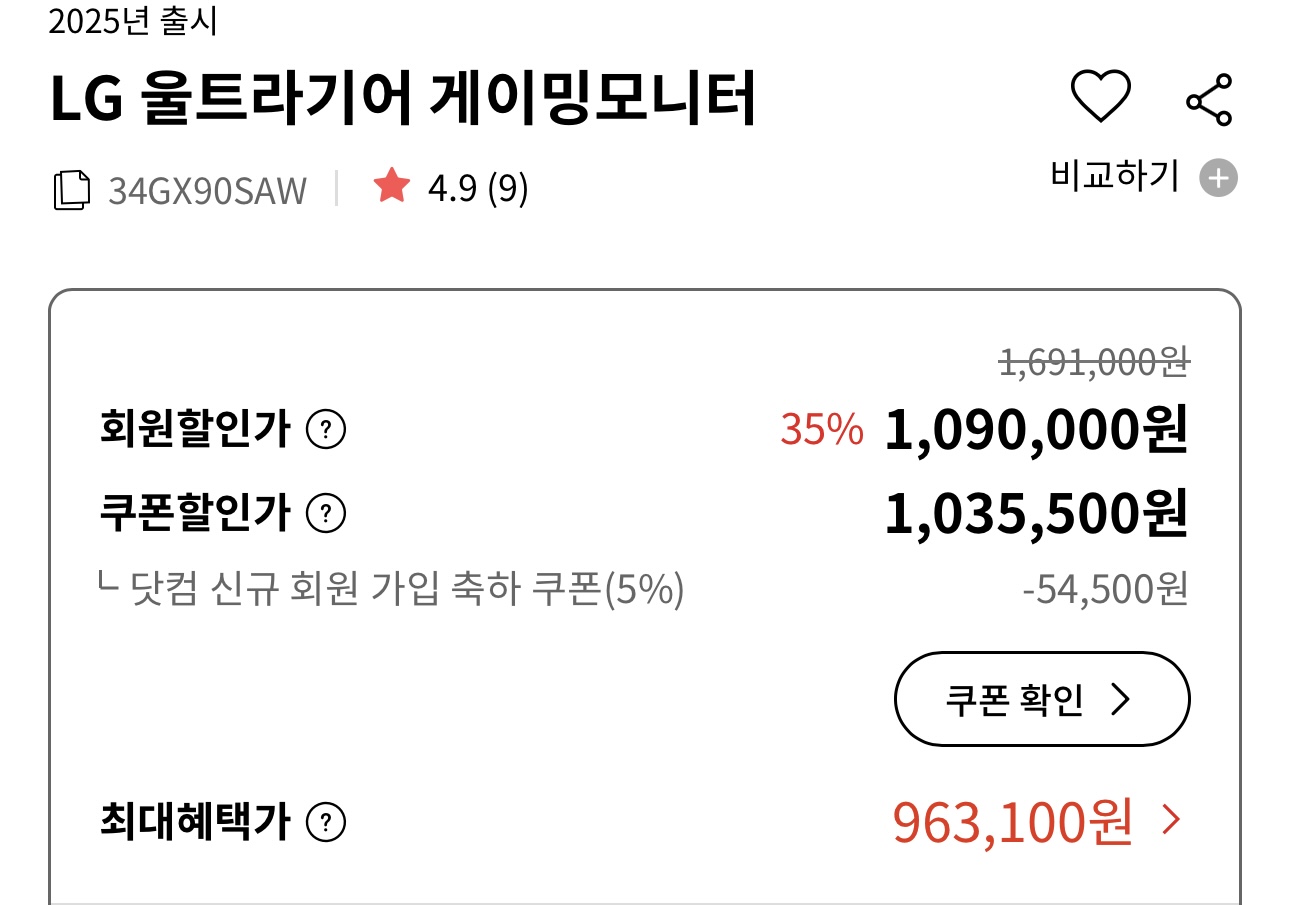
Task: Select the 비교하기 compare label
Action: 1115,177
